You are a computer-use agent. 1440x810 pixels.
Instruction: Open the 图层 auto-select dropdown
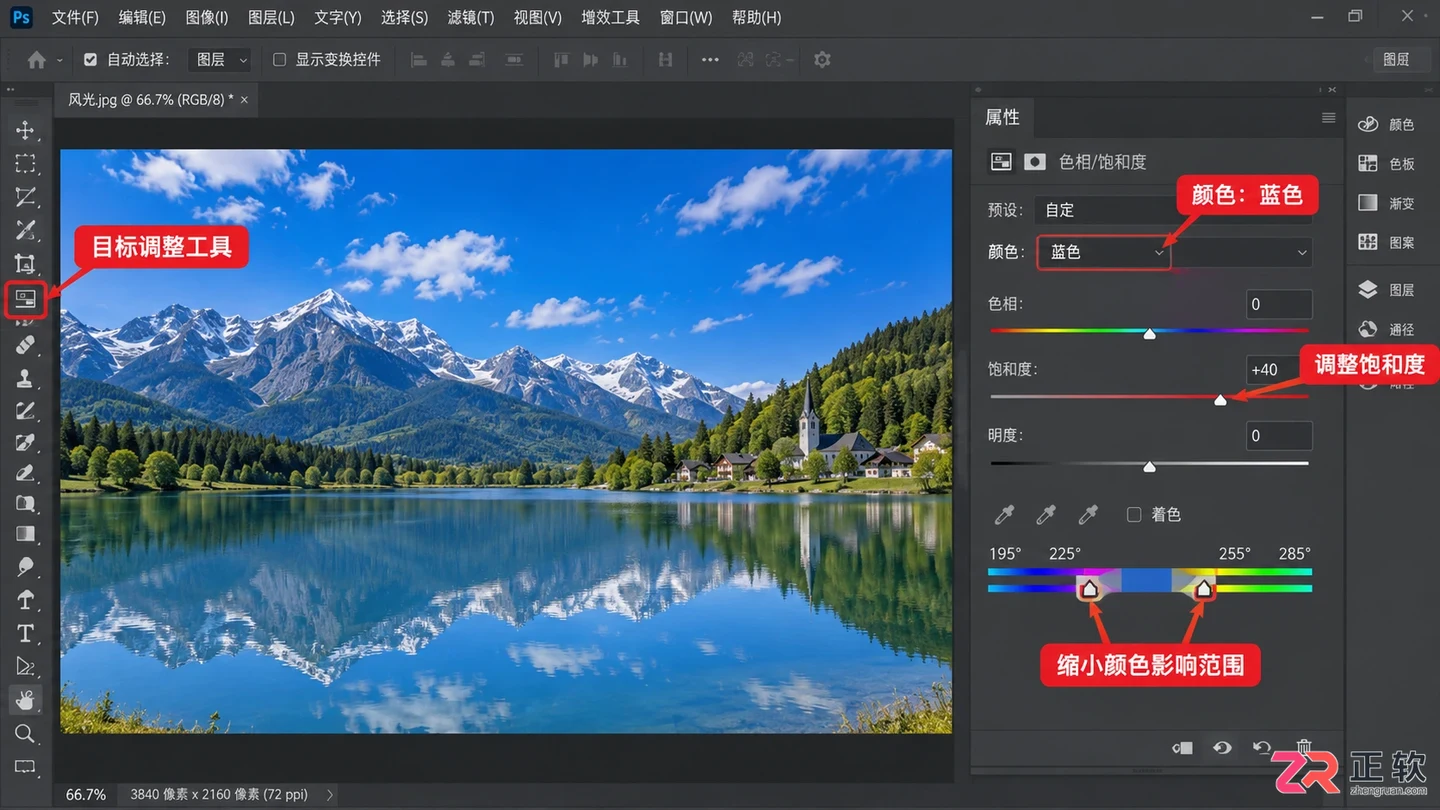[x=220, y=60]
